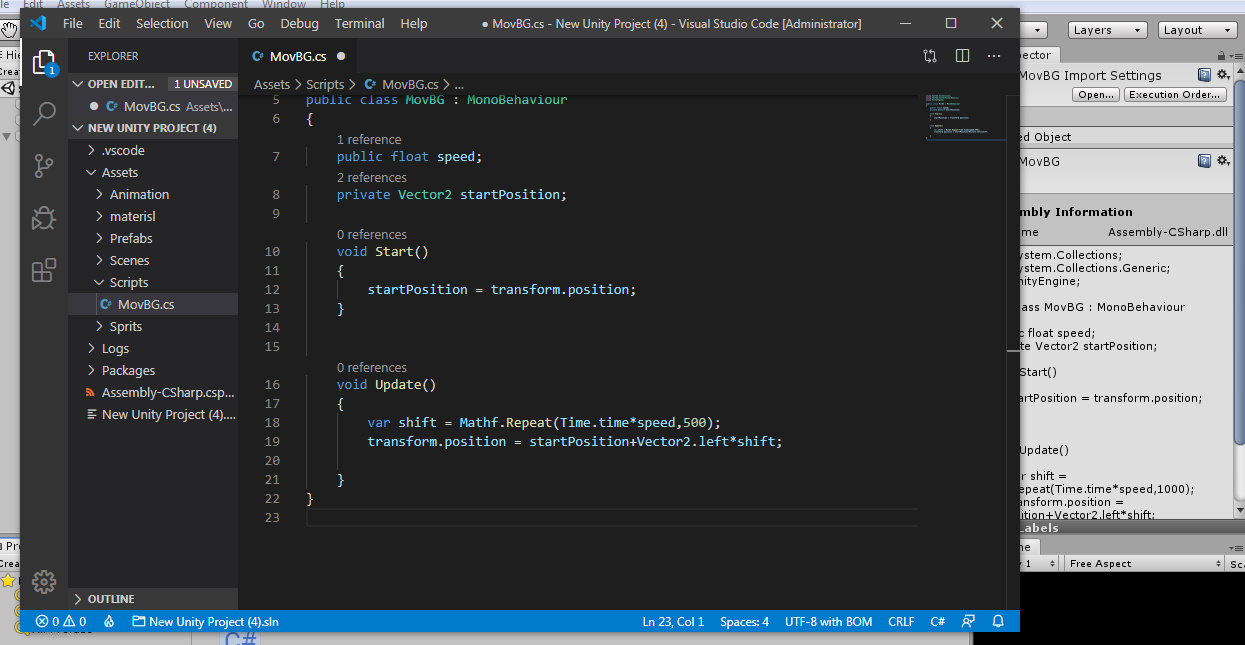Screen dimensions: 1245x645
Task: Open notifications bell in status bar
Action: tap(997, 621)
